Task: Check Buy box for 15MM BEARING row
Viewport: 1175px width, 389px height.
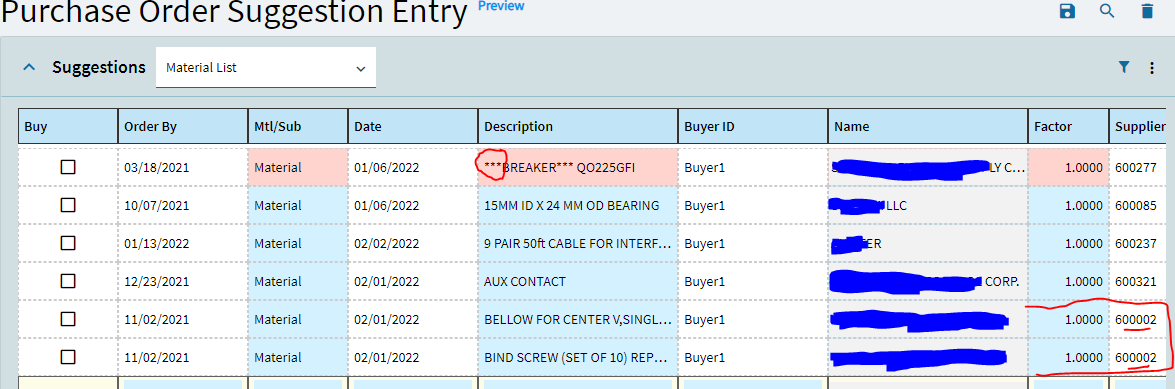Action: [68, 205]
